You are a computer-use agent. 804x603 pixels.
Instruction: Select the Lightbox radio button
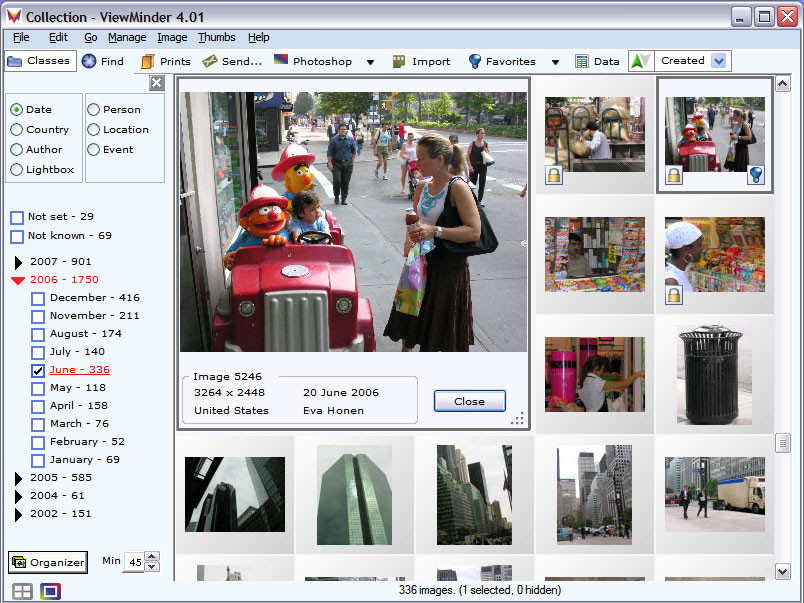(16, 170)
